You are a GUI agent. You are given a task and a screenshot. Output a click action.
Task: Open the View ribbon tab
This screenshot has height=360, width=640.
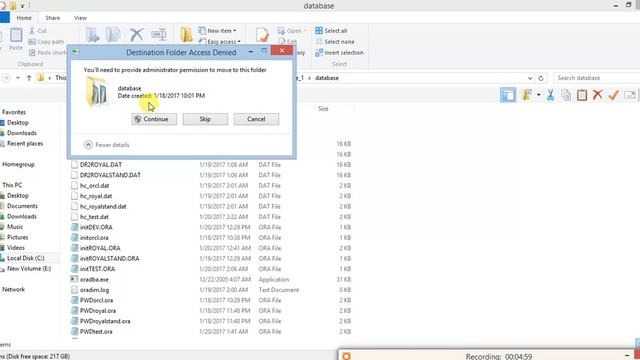point(80,18)
